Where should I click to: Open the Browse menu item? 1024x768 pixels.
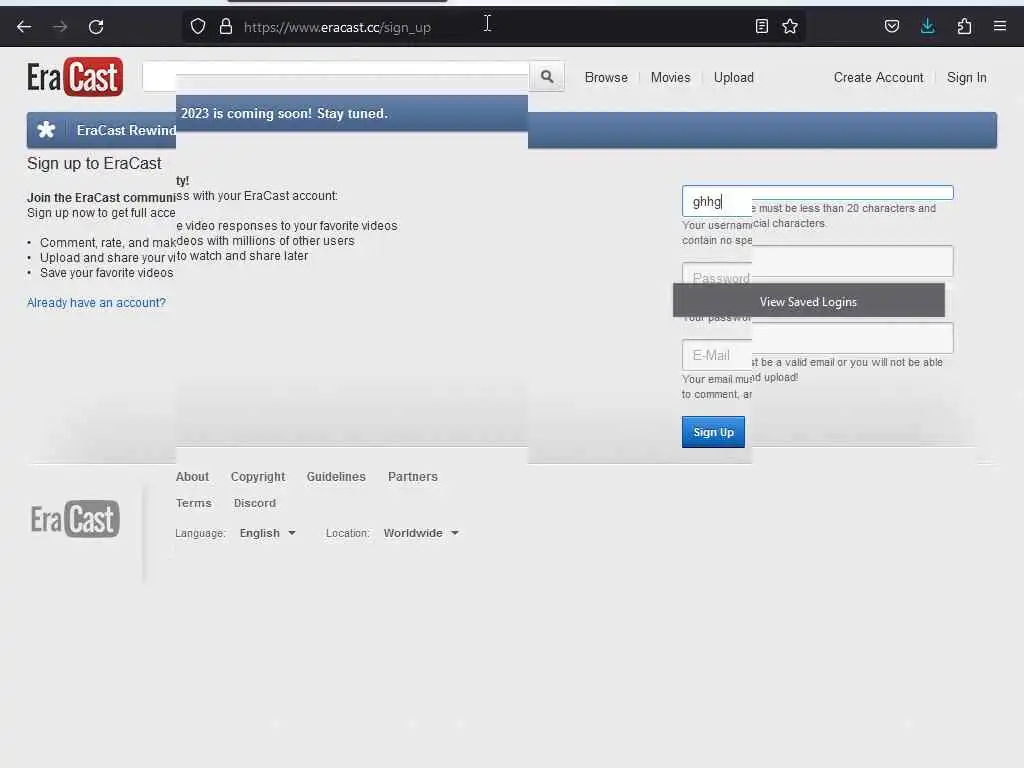(606, 78)
